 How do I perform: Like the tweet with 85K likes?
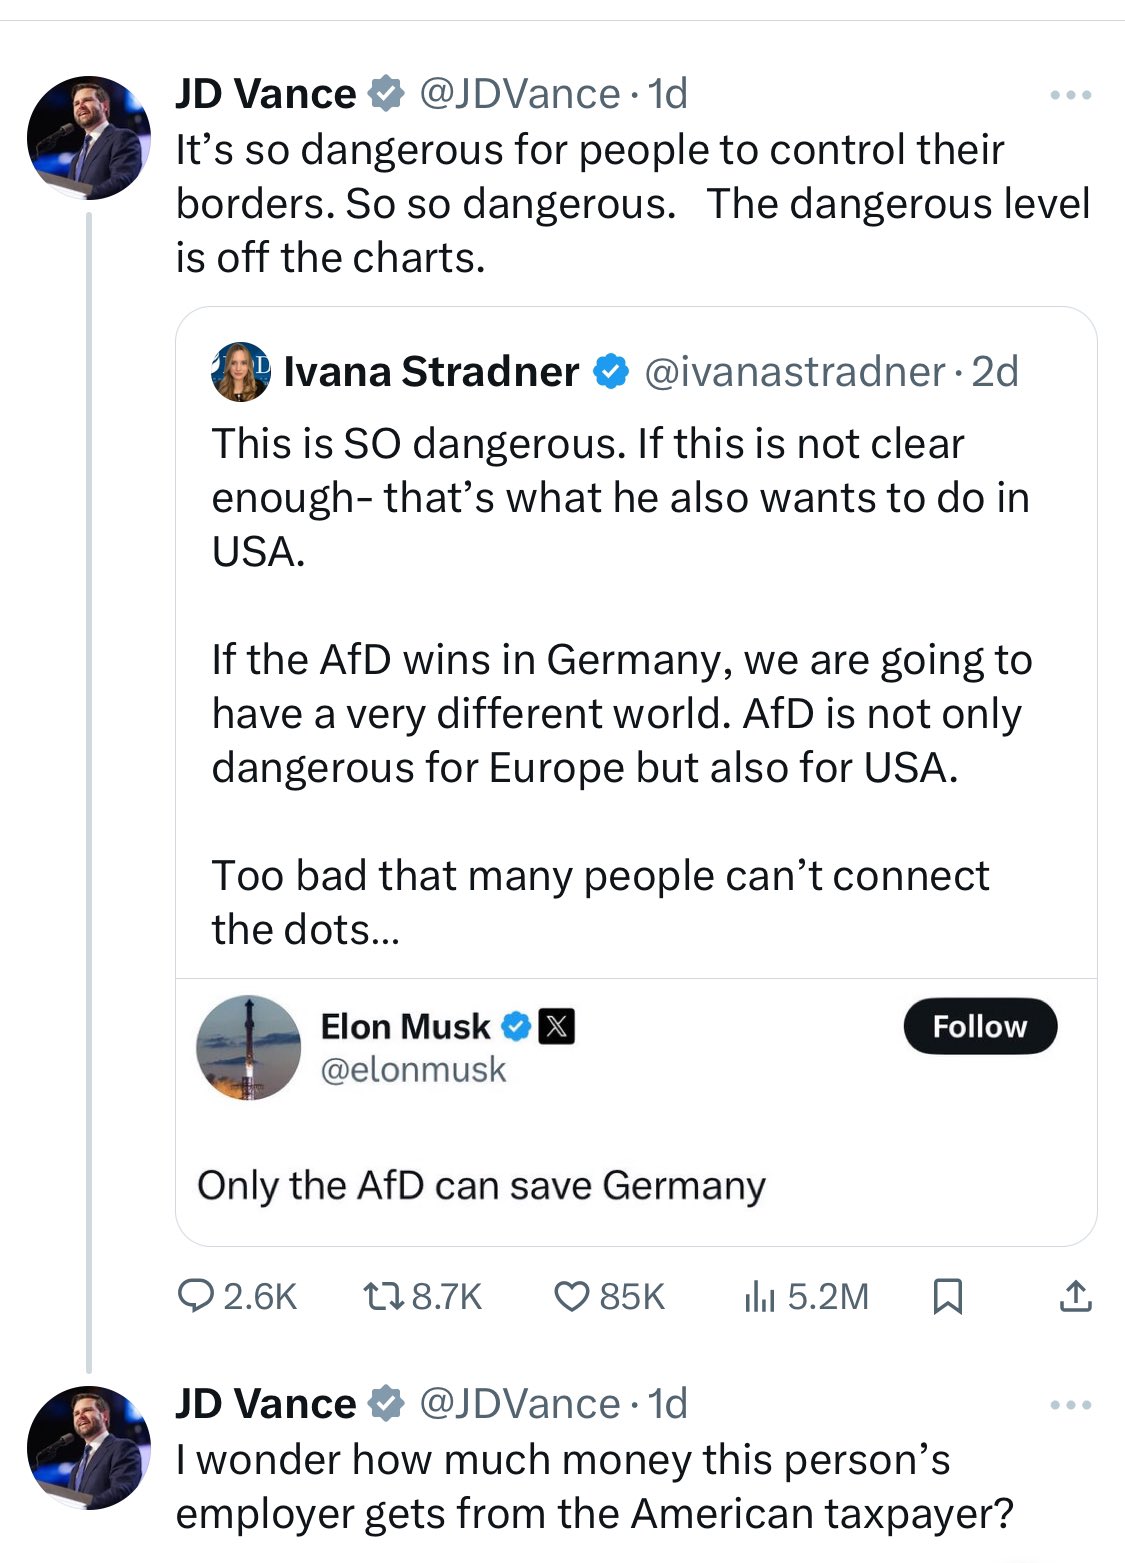point(571,1296)
